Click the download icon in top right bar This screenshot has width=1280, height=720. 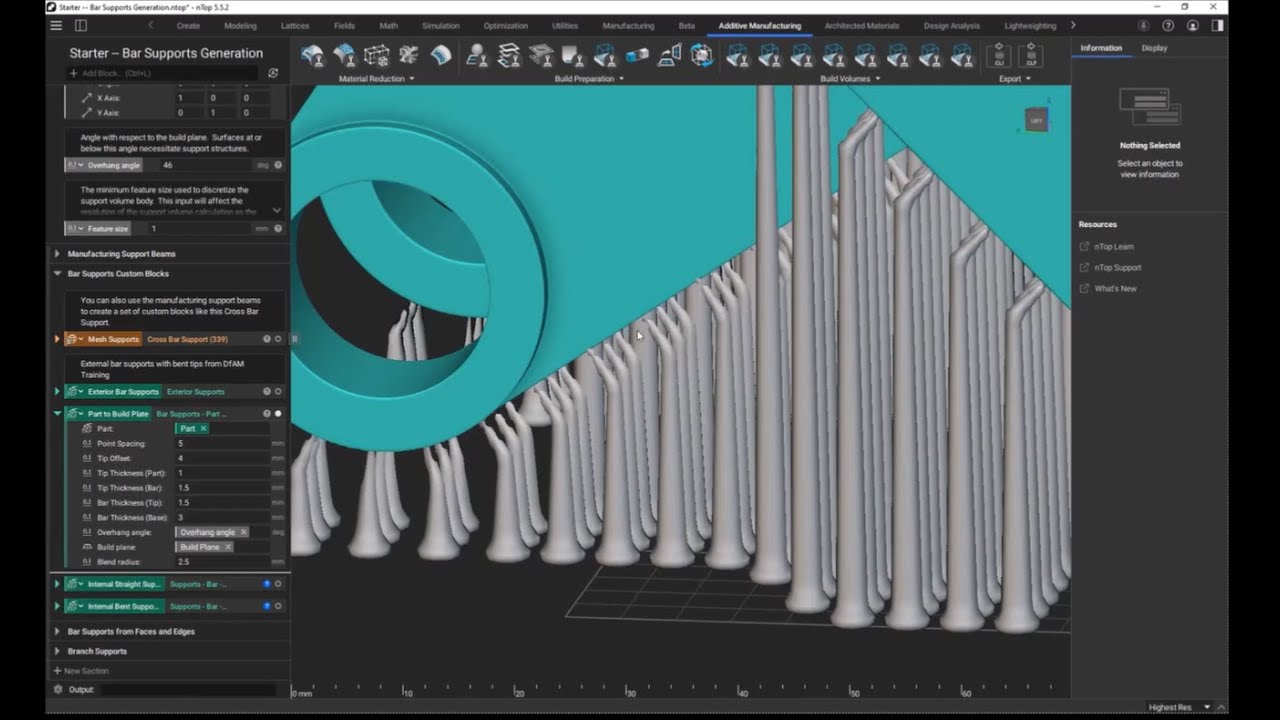pos(1144,25)
